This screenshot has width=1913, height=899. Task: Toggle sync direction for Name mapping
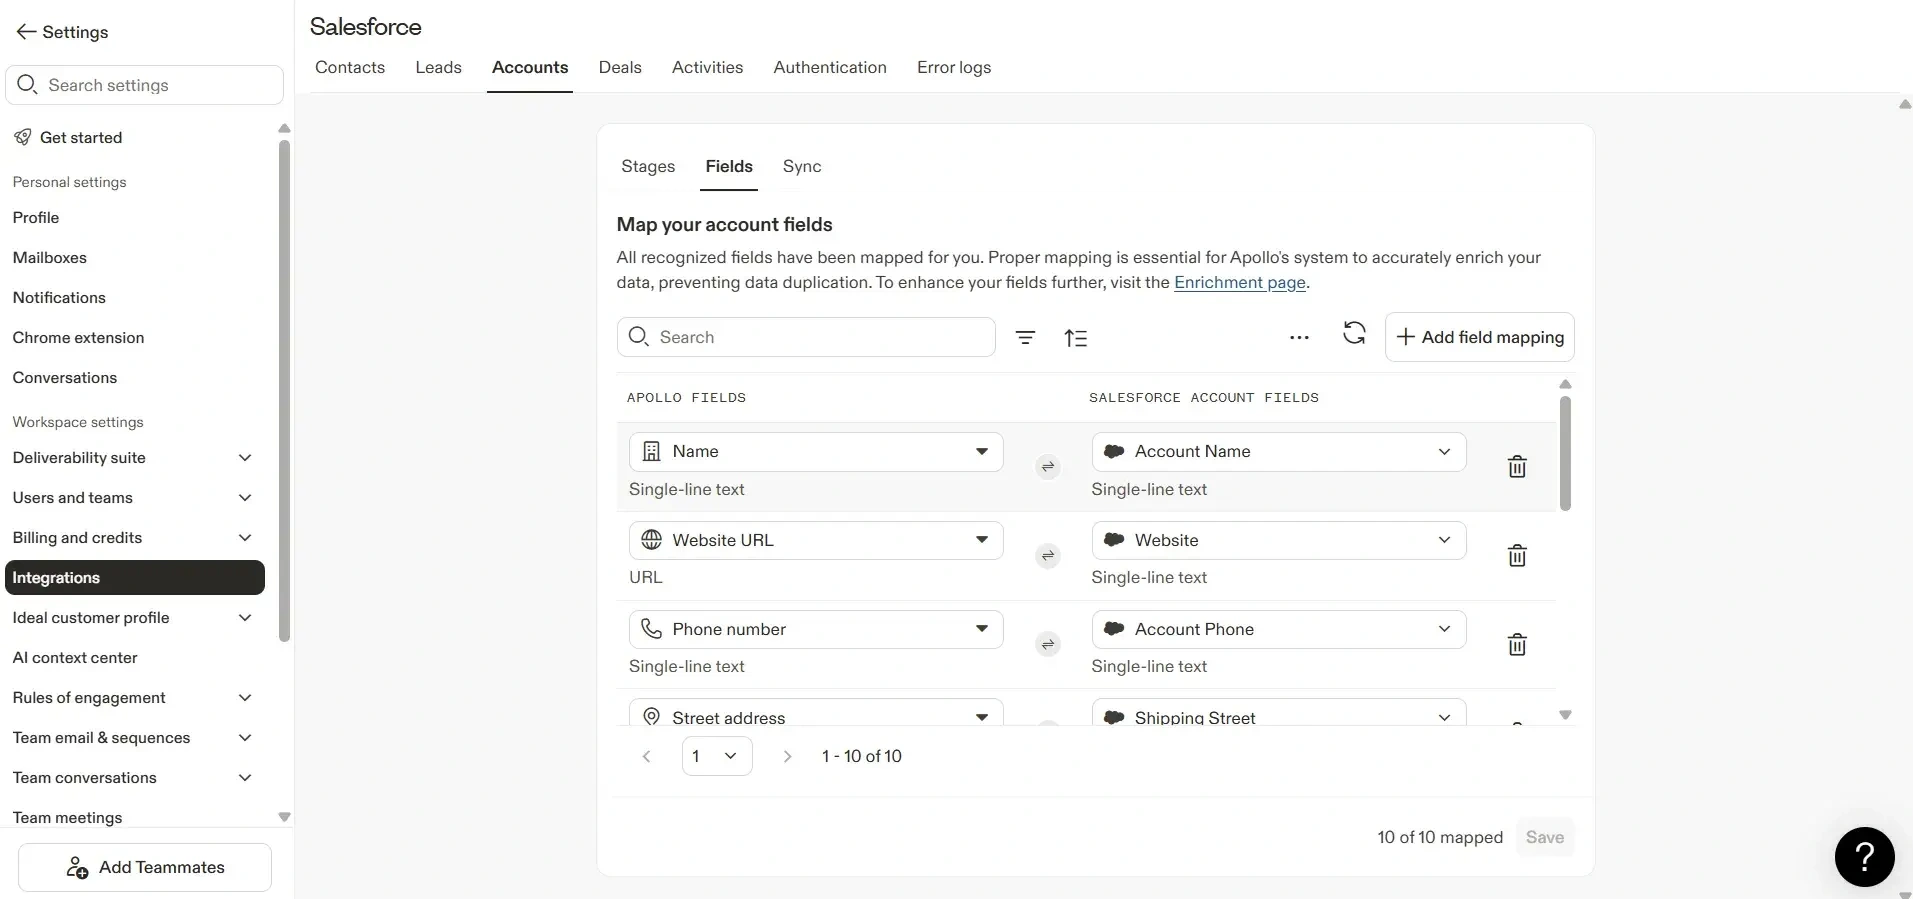coord(1047,467)
